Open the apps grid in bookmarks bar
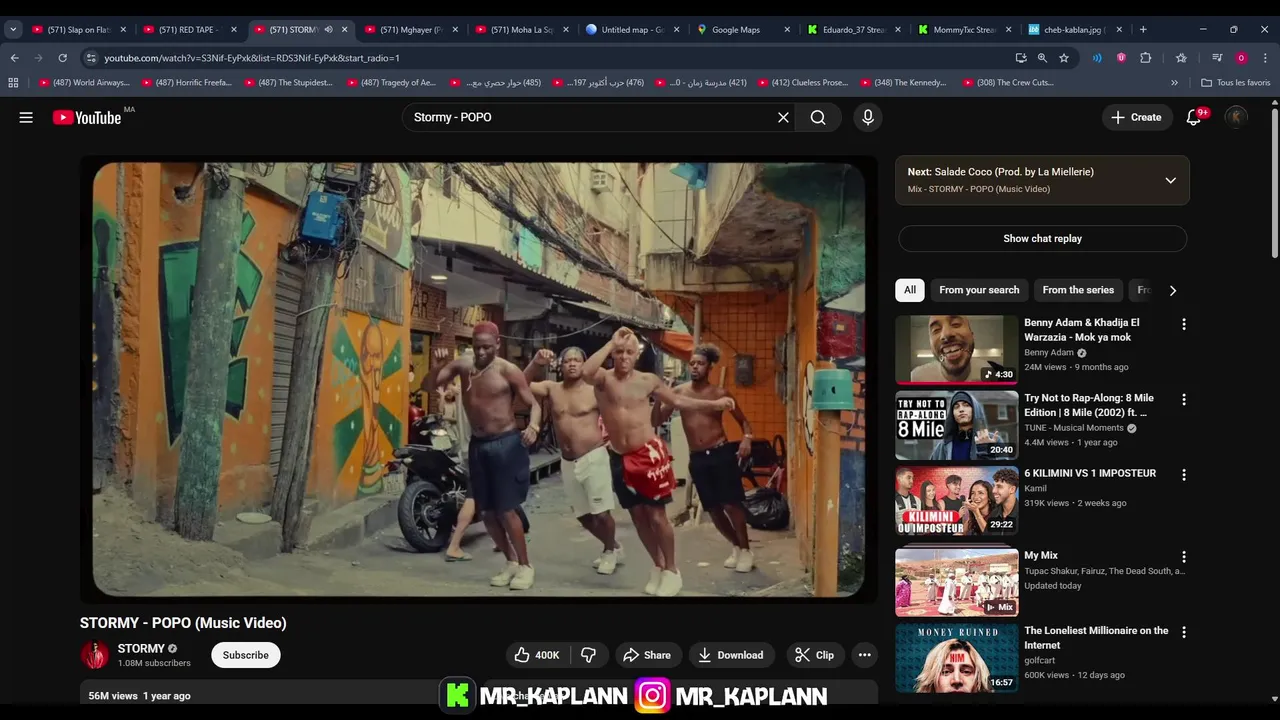Screen dimensions: 1280x720 [x=13, y=83]
